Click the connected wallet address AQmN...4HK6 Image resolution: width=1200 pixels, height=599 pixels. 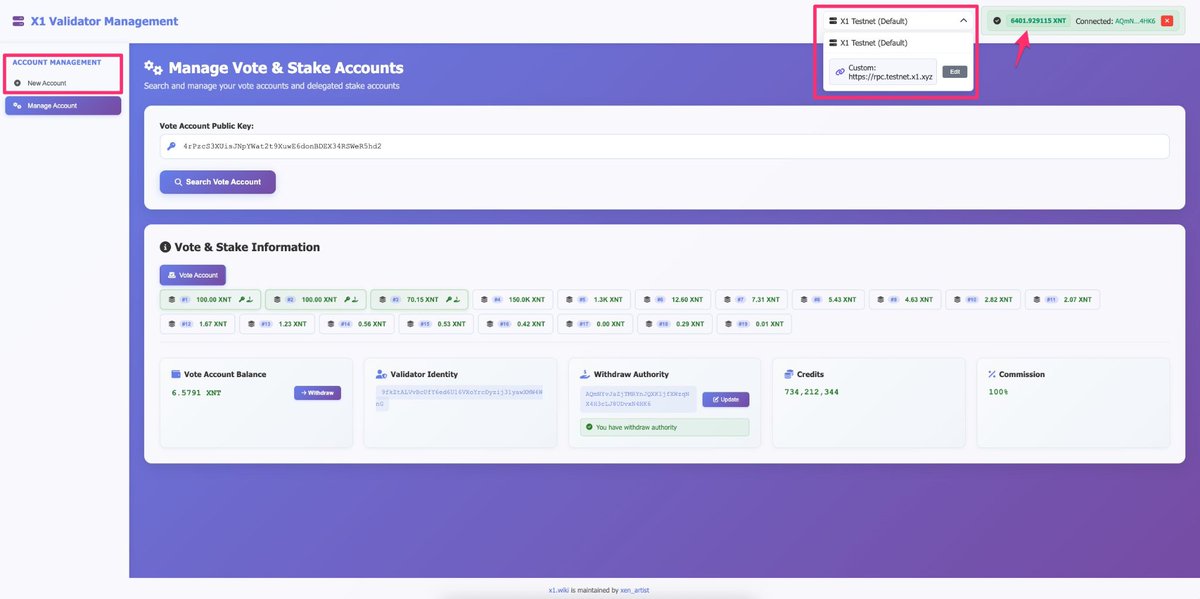tap(1135, 21)
